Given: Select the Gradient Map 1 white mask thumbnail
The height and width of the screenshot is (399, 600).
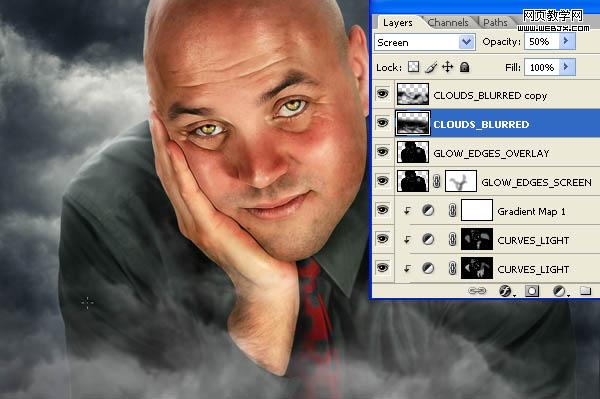Looking at the screenshot, I should (477, 210).
